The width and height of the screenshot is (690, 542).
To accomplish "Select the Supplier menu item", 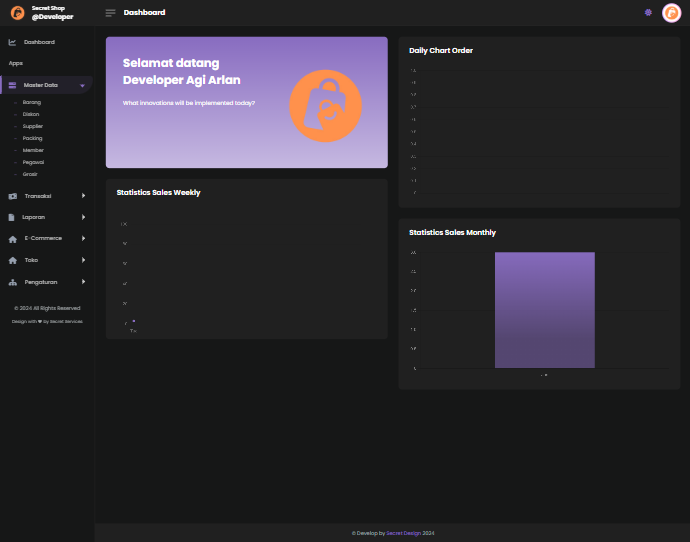I will coord(33,126).
